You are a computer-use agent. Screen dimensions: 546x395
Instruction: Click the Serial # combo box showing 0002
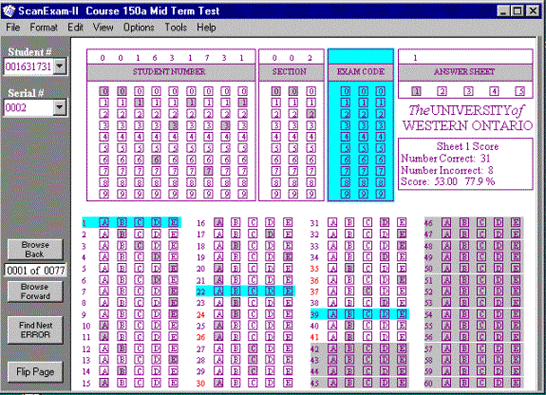[x=35, y=107]
